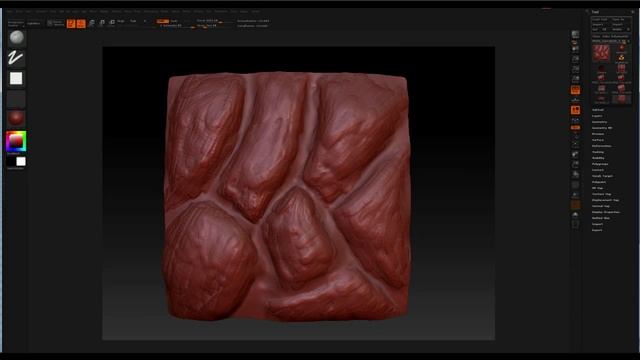
Task: Open the empty texture selector slot
Action: (16, 98)
